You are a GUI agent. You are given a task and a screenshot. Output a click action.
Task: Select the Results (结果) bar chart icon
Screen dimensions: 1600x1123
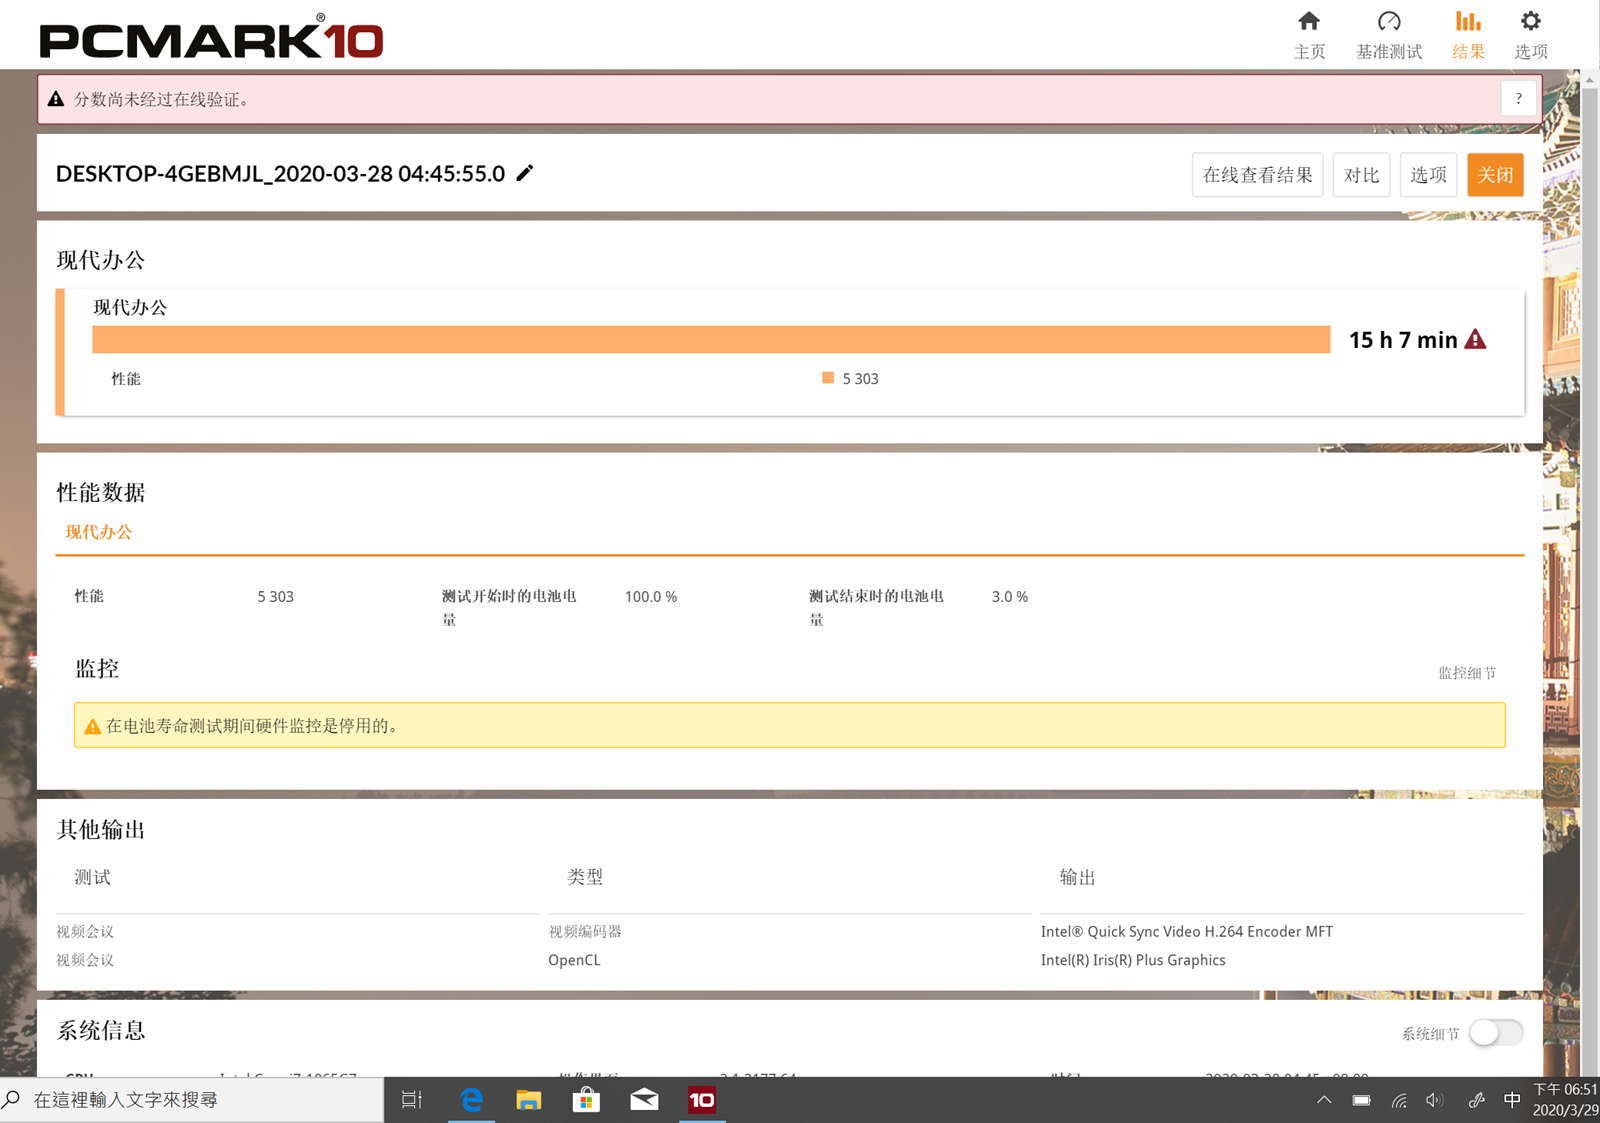tap(1468, 22)
